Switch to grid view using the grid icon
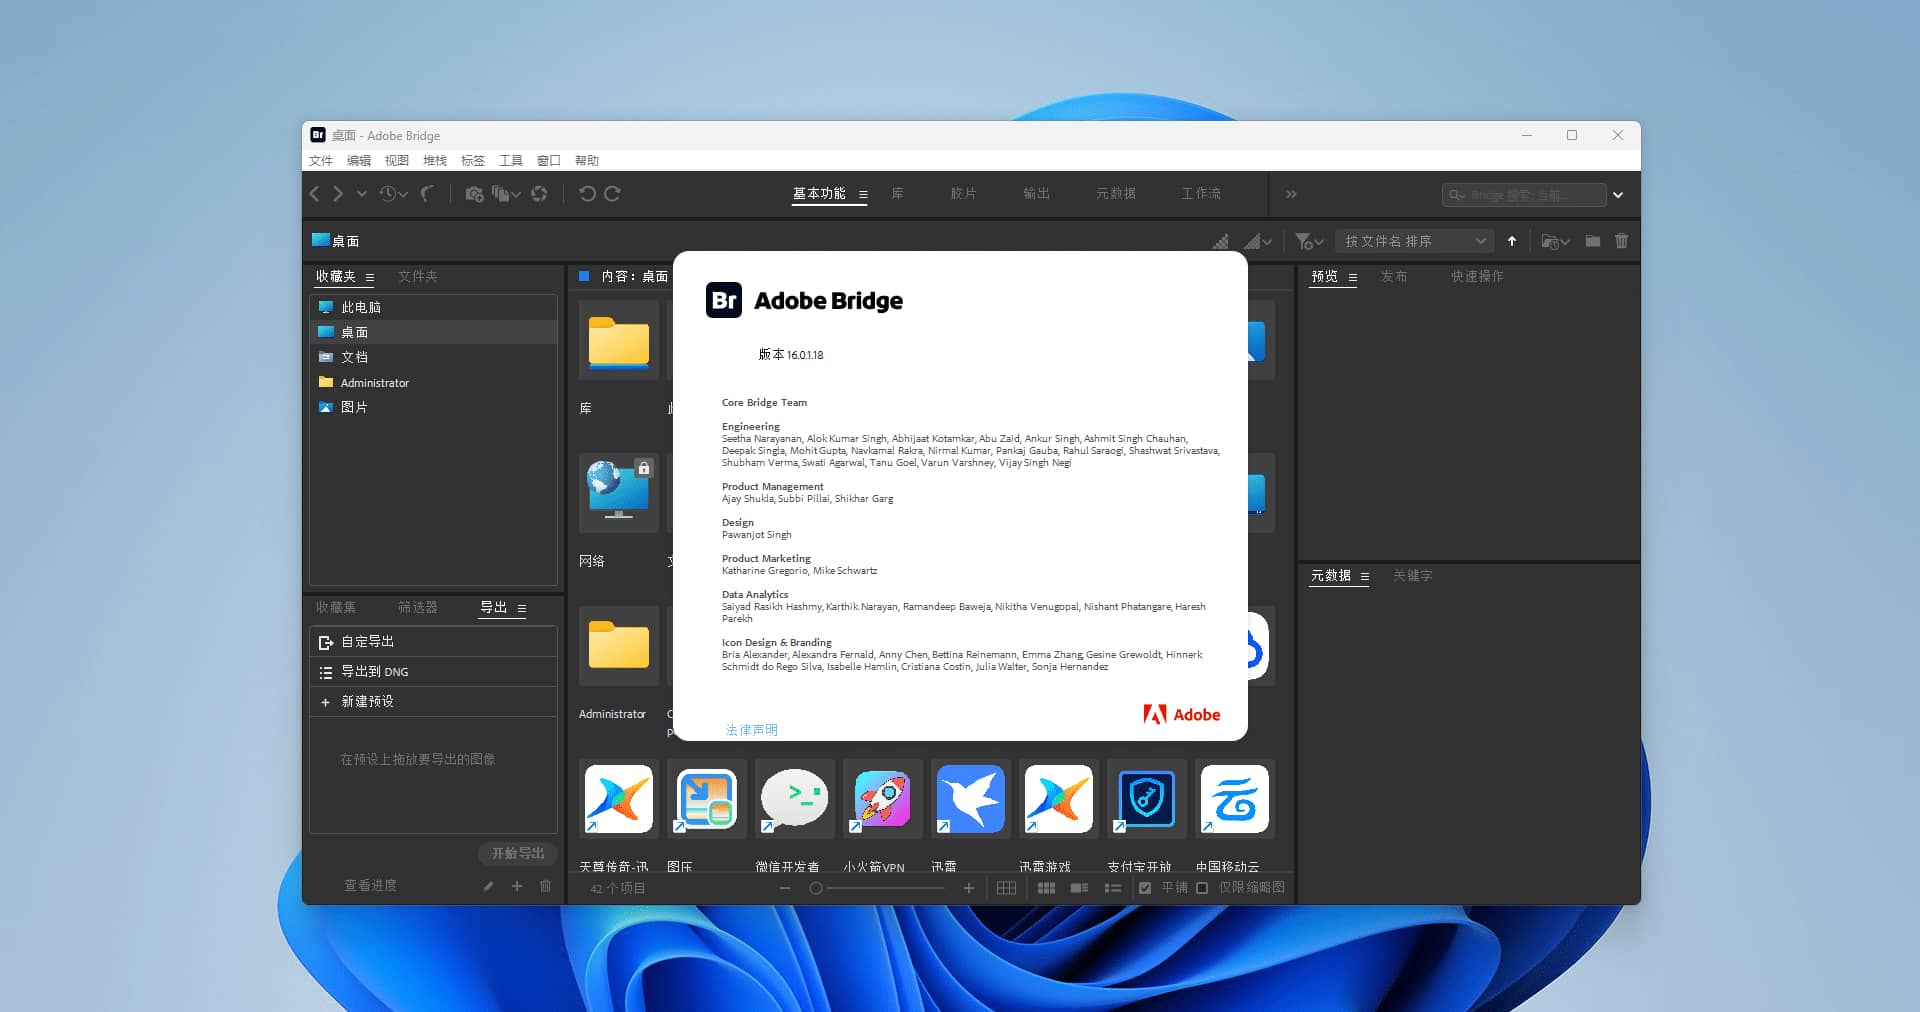This screenshot has height=1012, width=1920. coord(1047,888)
